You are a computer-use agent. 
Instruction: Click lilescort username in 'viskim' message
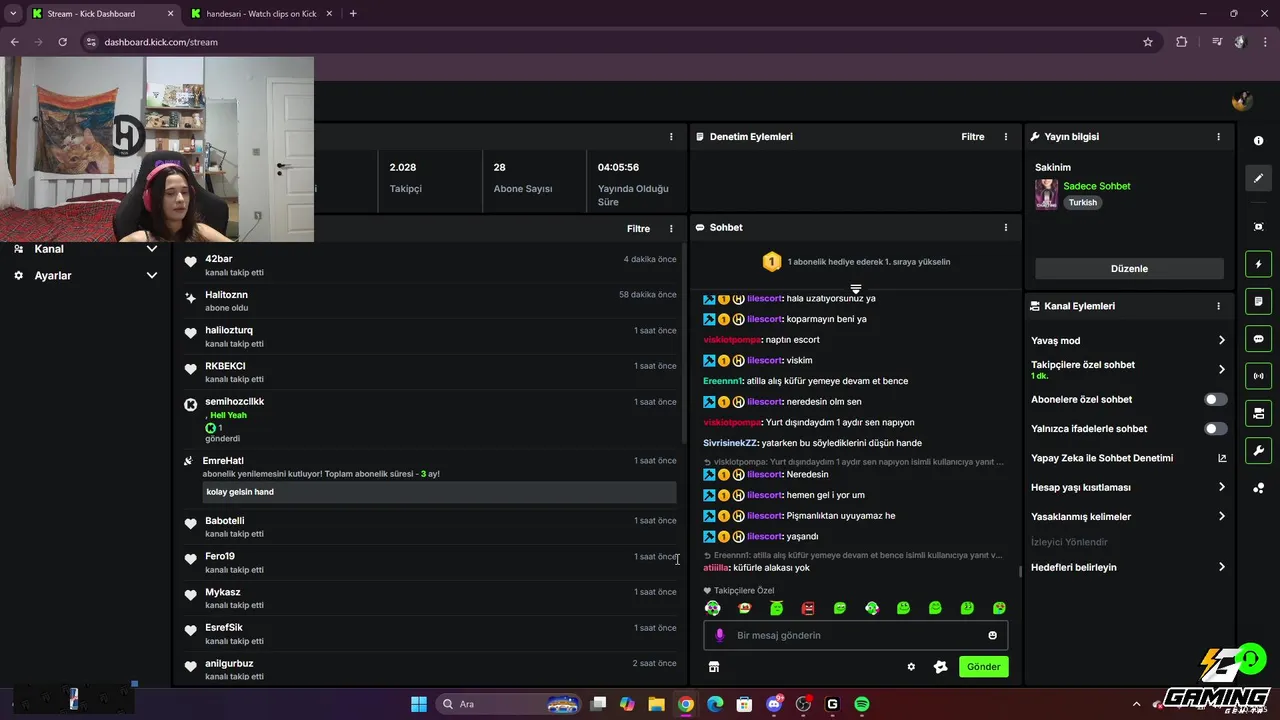pos(764,361)
